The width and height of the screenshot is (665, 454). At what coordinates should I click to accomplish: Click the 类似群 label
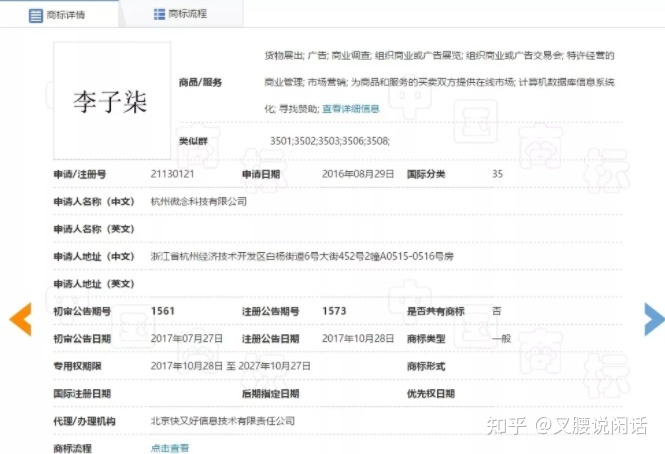click(x=193, y=141)
